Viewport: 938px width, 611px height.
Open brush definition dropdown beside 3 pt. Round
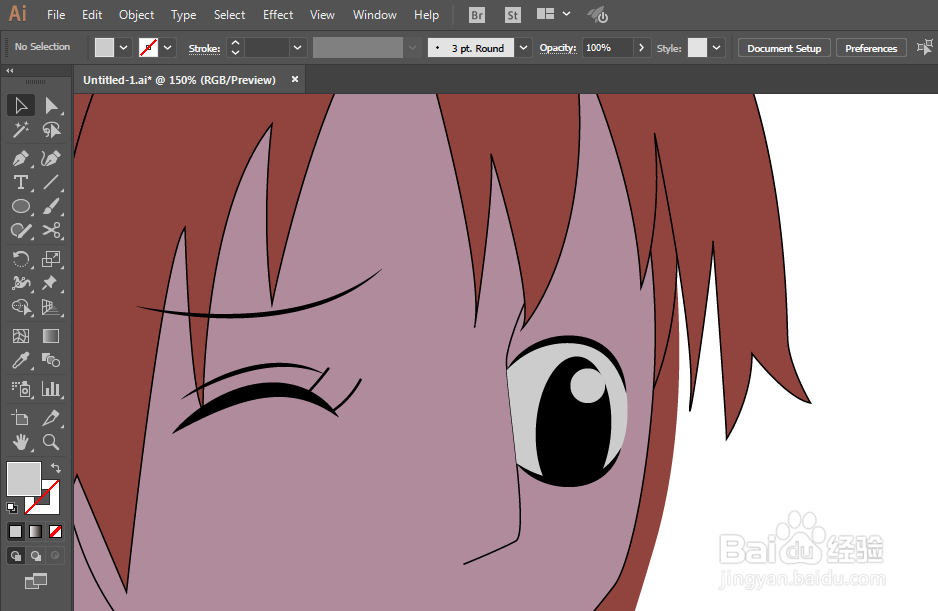523,48
